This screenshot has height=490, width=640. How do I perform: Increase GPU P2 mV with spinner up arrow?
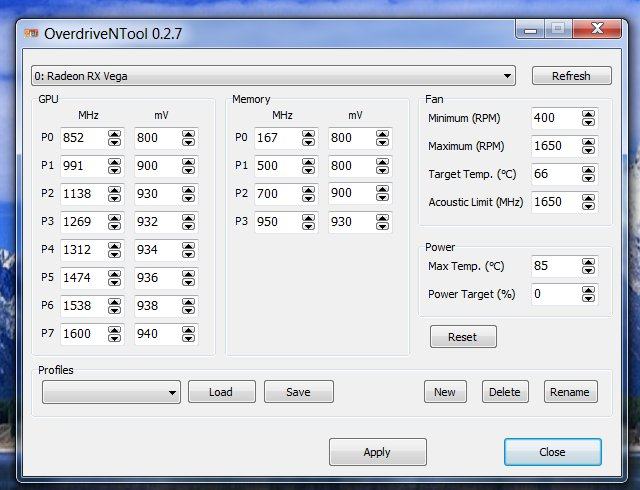coord(188,190)
